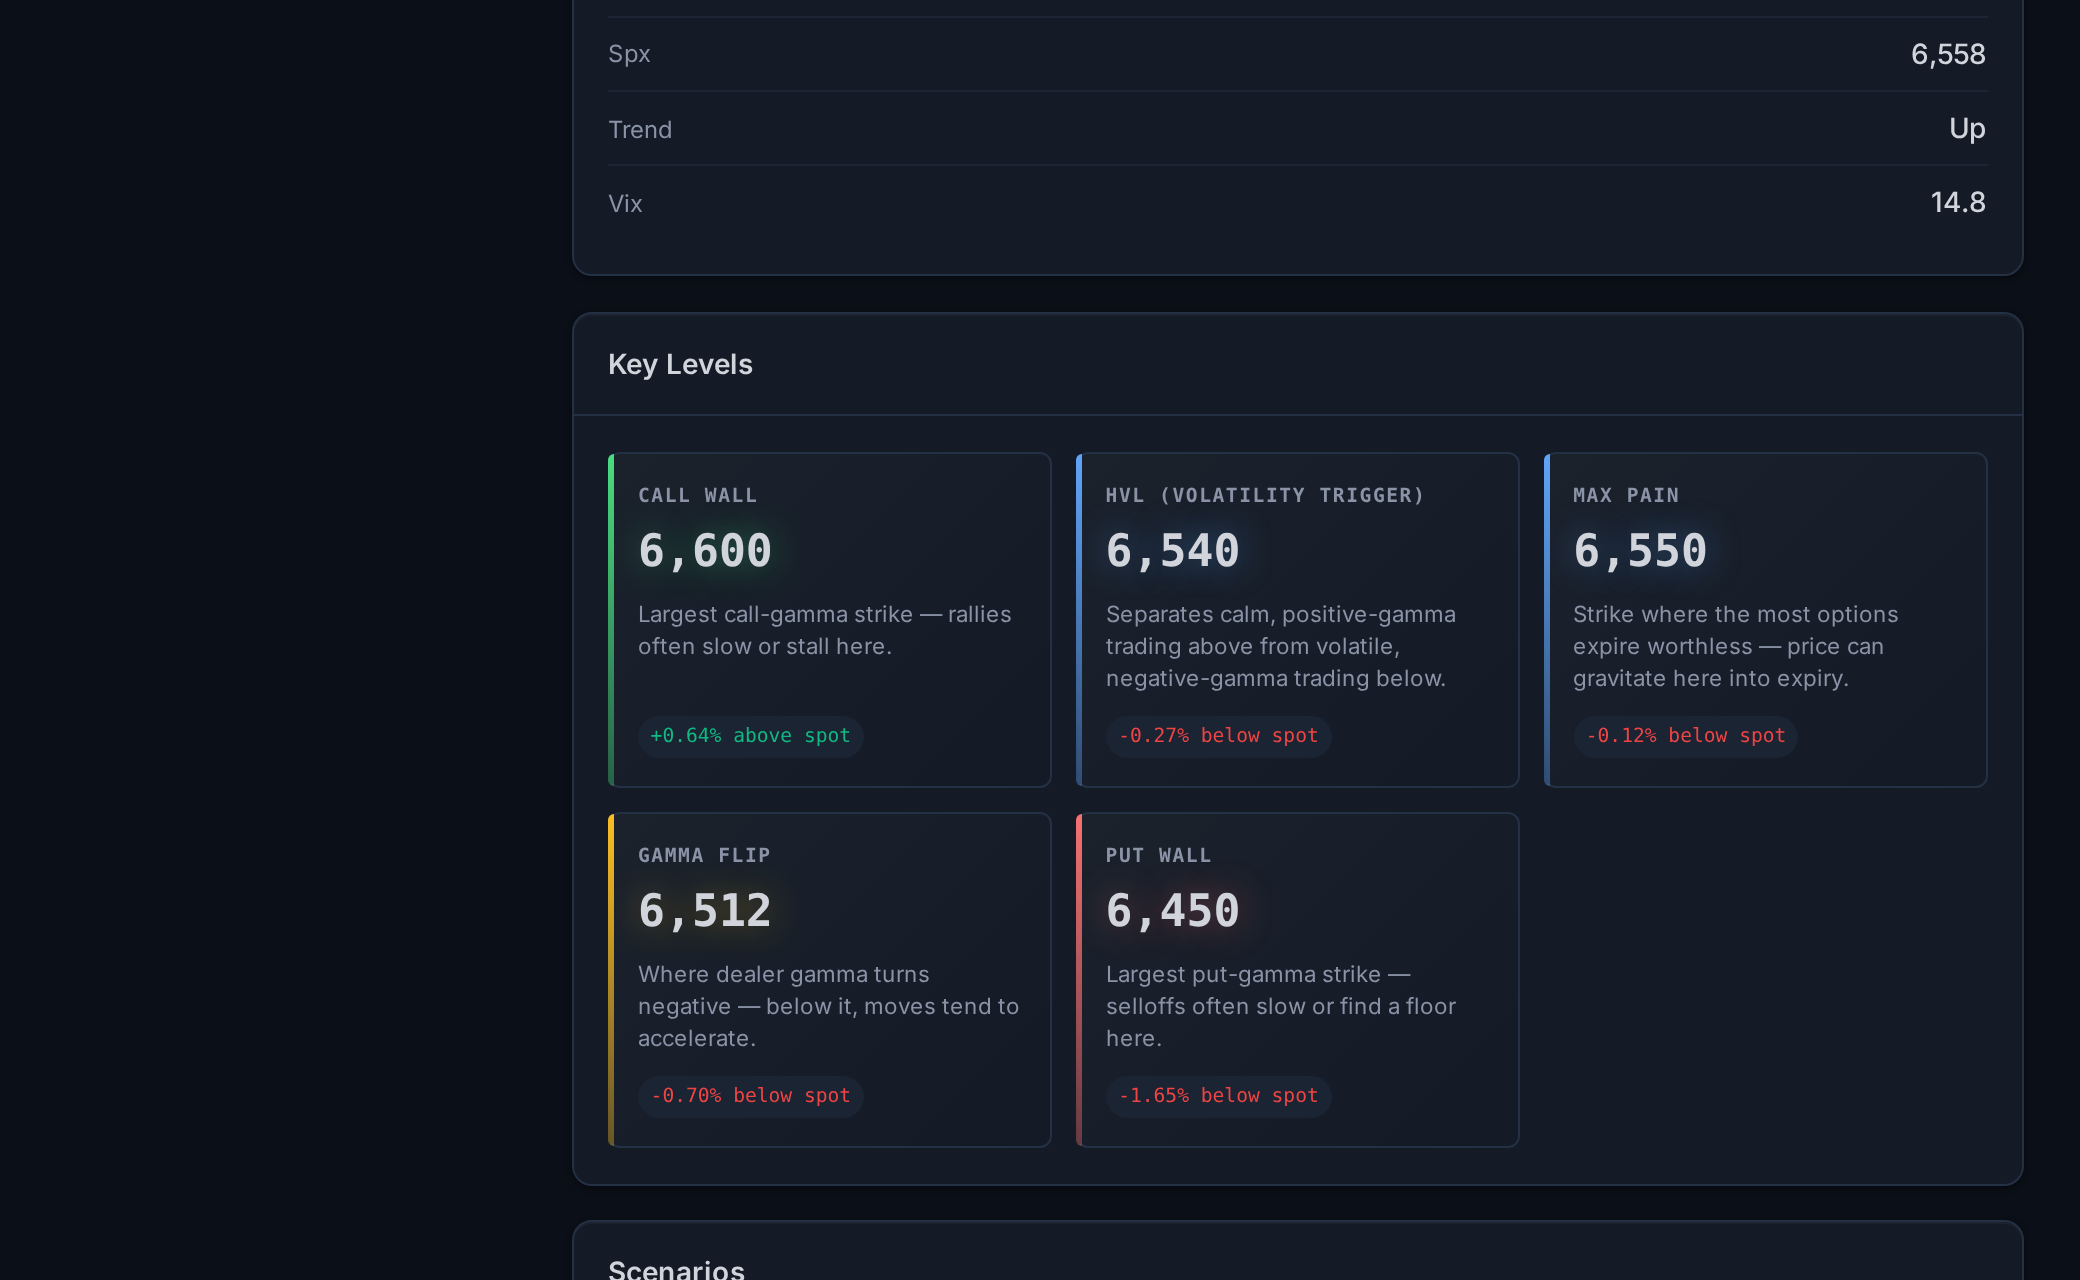Click the Spx row label
This screenshot has height=1280, width=2080.
coord(629,55)
